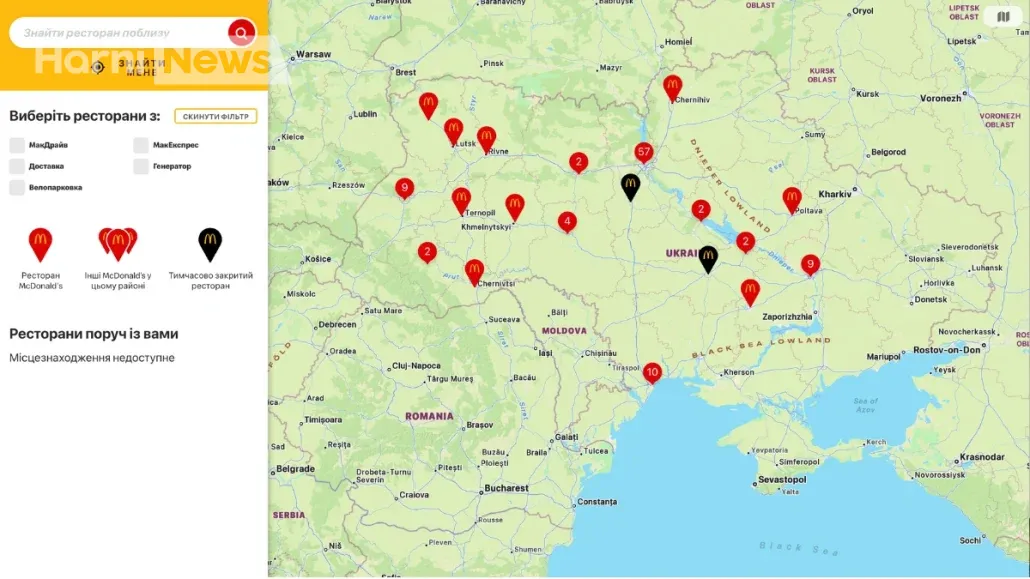The image size is (1030, 579).
Task: Click the Kherson city label on map
Action: click(x=738, y=372)
